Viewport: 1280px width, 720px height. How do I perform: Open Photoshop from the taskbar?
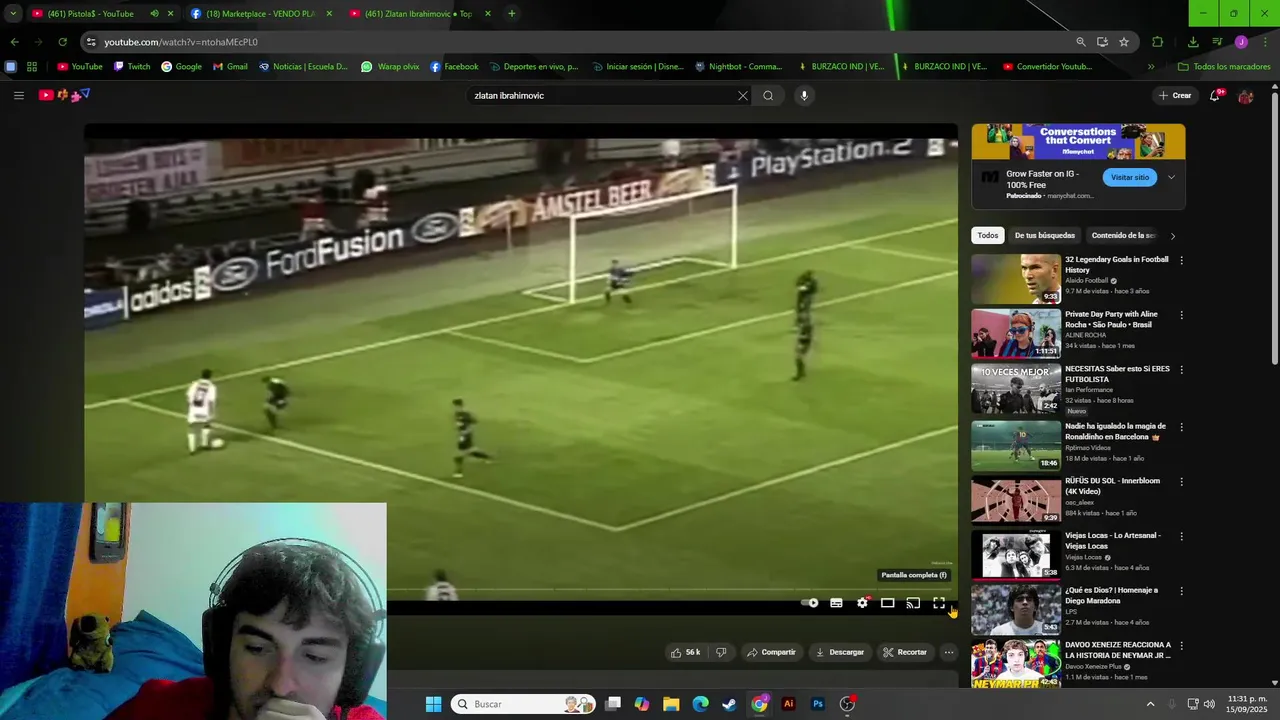818,704
